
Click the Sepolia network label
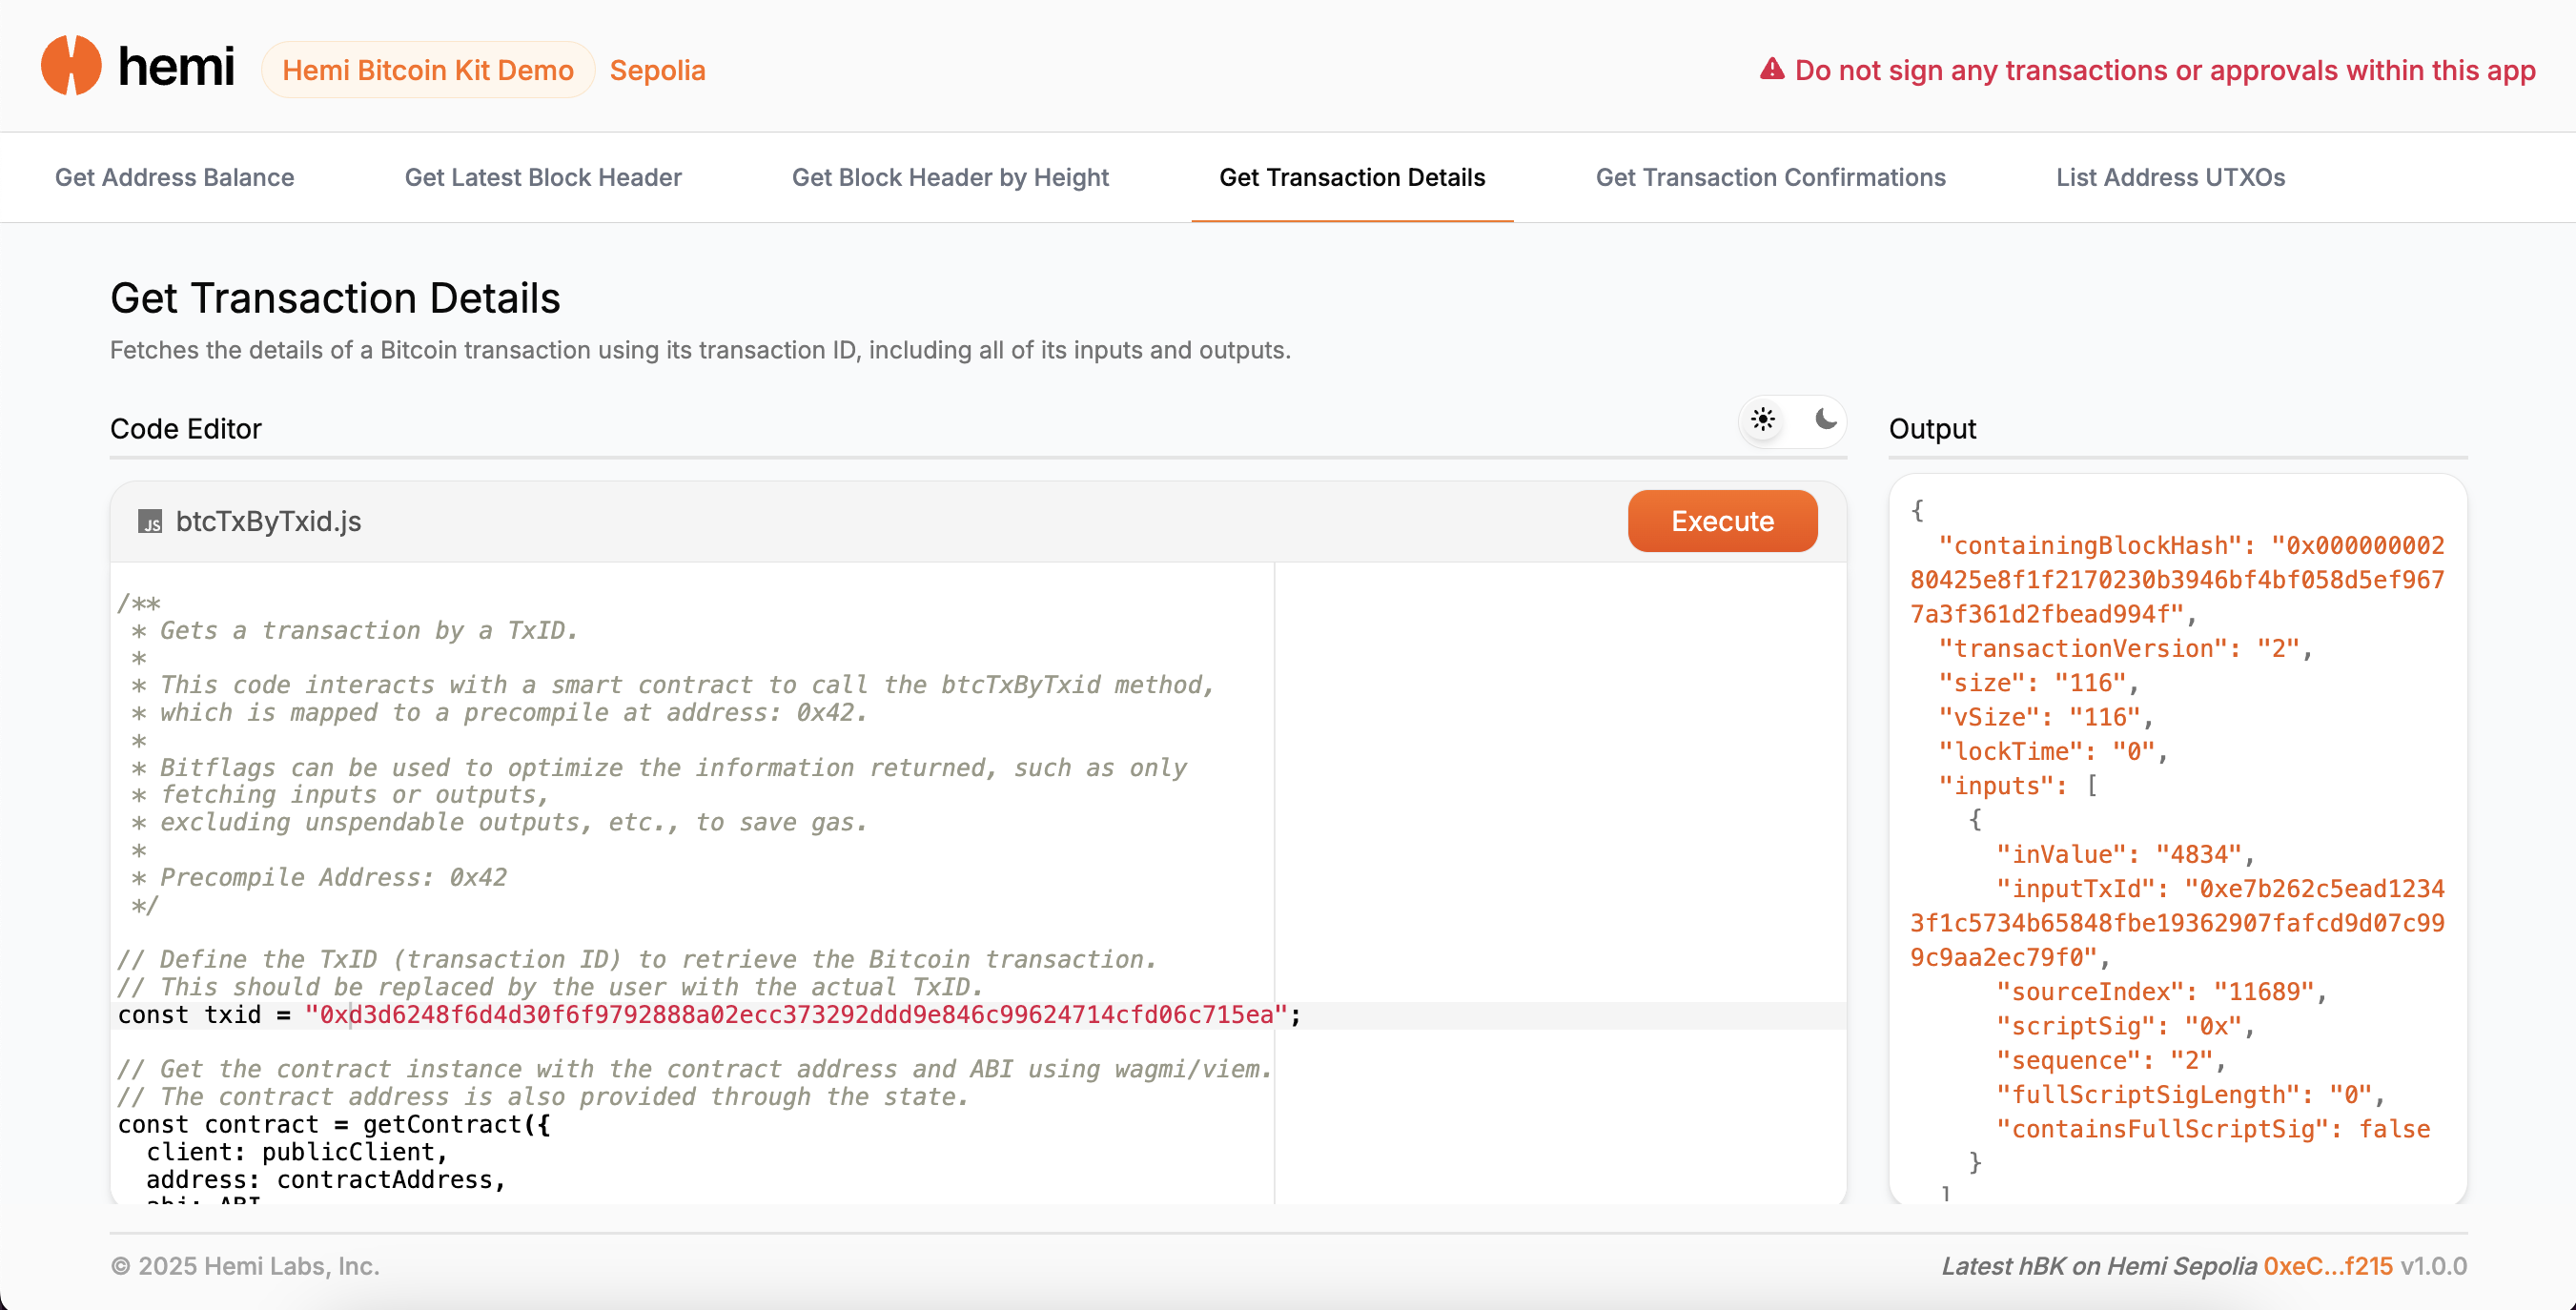(x=657, y=70)
